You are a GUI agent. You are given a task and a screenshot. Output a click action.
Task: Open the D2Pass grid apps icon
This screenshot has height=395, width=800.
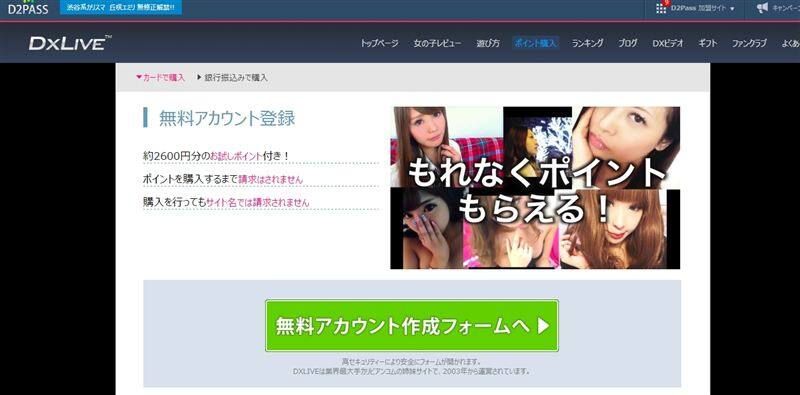pos(661,8)
